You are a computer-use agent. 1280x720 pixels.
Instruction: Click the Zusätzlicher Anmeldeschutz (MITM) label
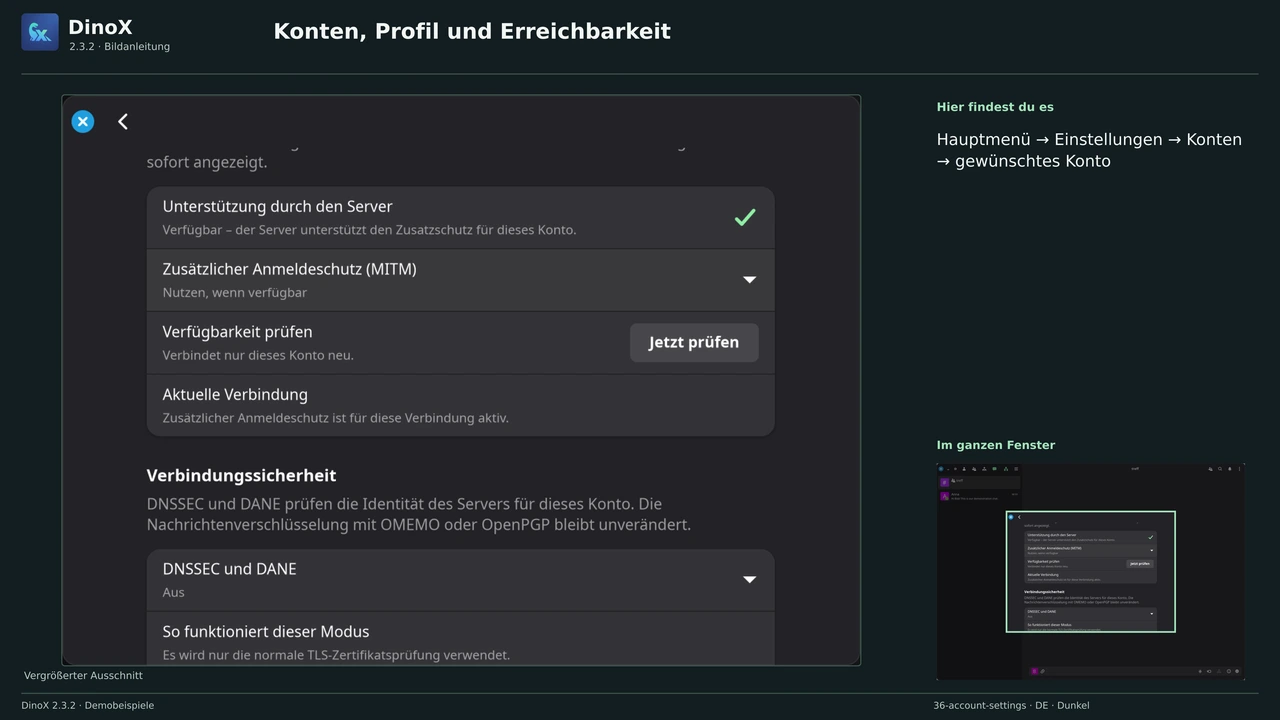289,269
